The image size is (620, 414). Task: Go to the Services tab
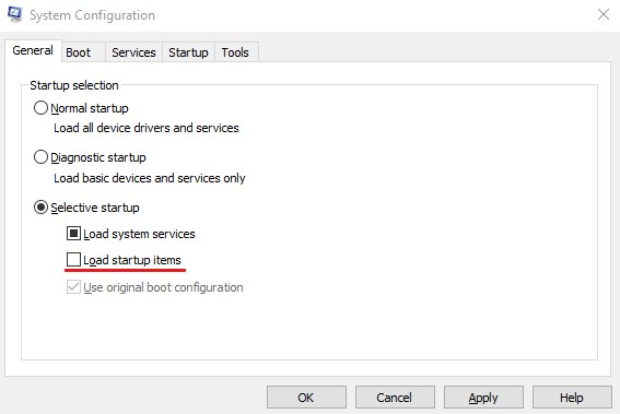134,53
